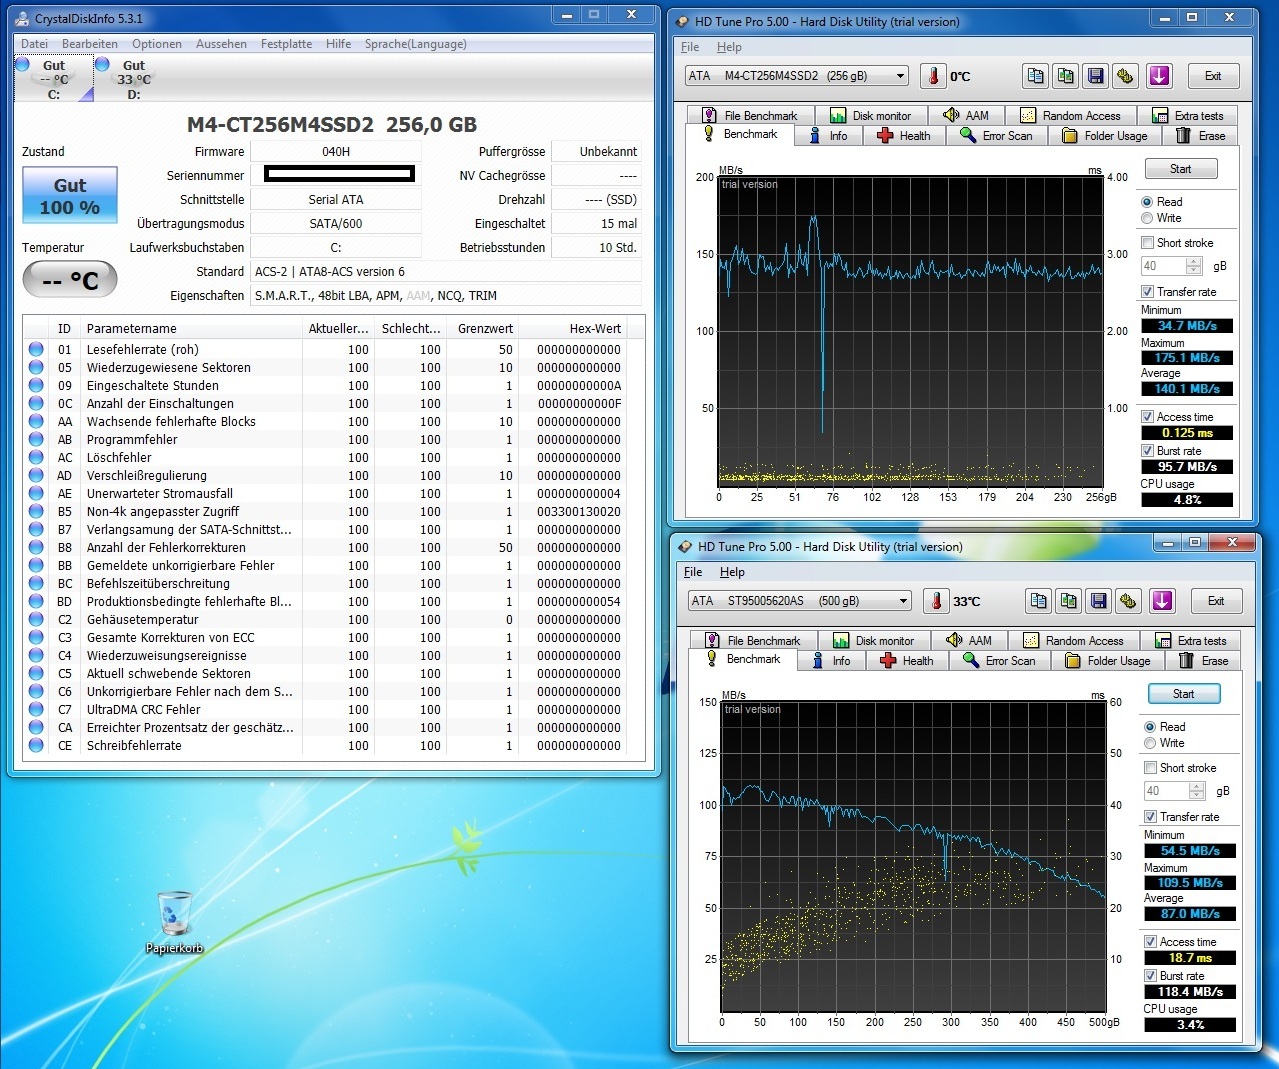1279x1069 pixels.
Task: Click the purple download arrow icon in bottom HD Tune window
Action: [x=1162, y=601]
